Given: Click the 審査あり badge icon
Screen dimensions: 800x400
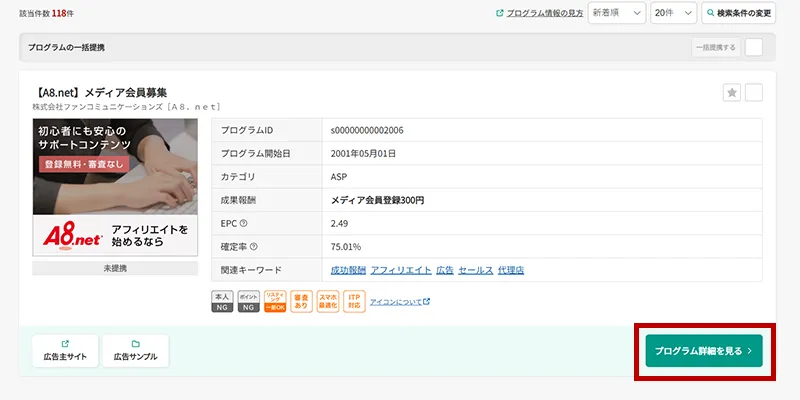Looking at the screenshot, I should tap(302, 302).
